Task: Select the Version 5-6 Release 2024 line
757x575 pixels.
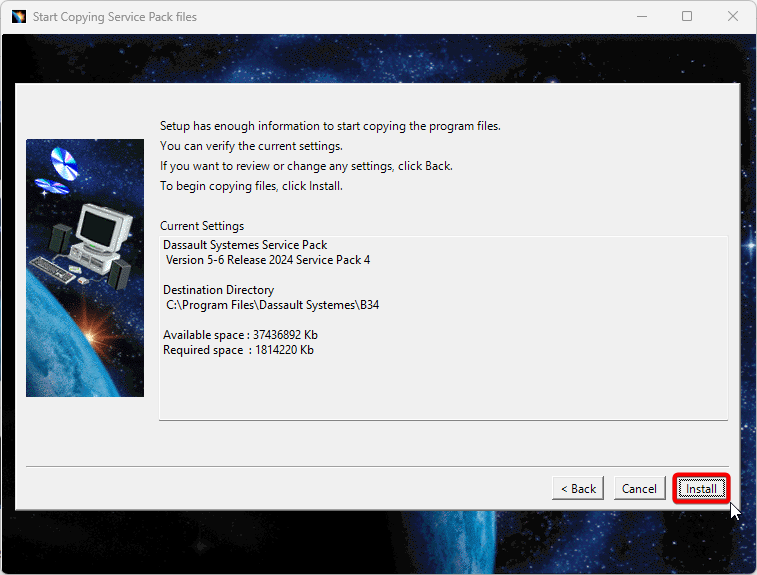Action: pyautogui.click(x=267, y=260)
